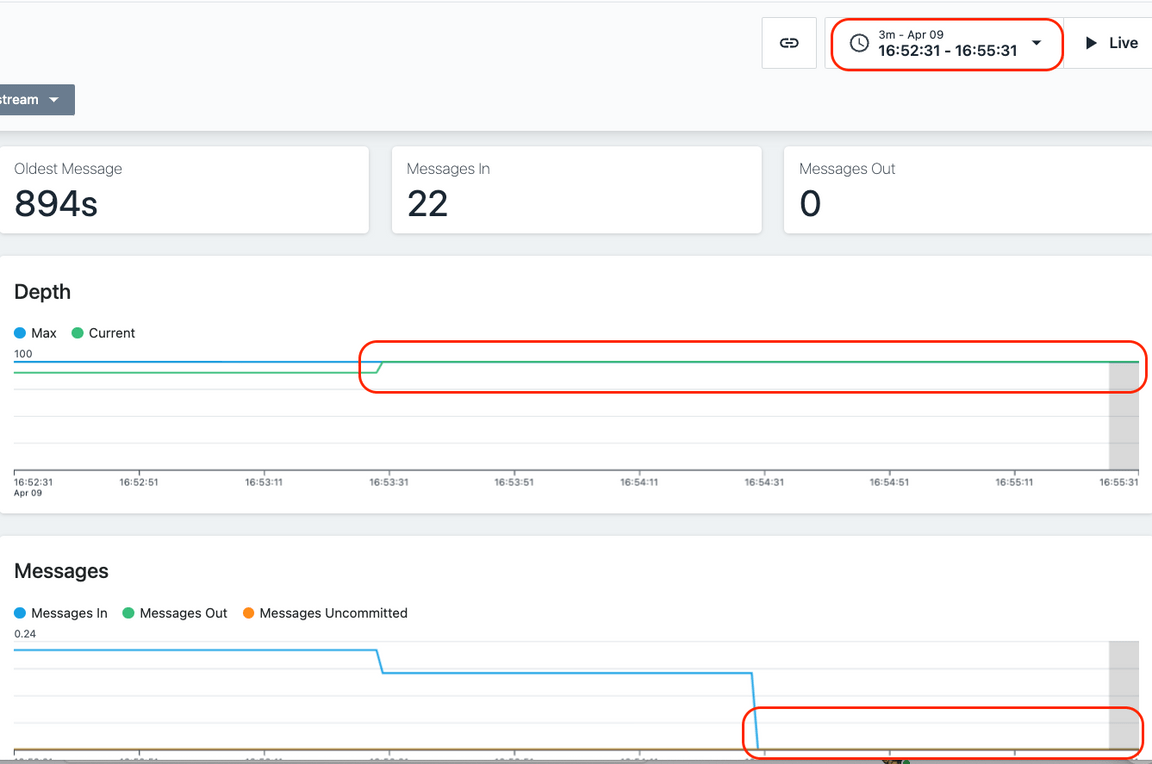Click the 16:54:51 tick label on Depth axis
The width and height of the screenshot is (1152, 764).
tap(889, 482)
